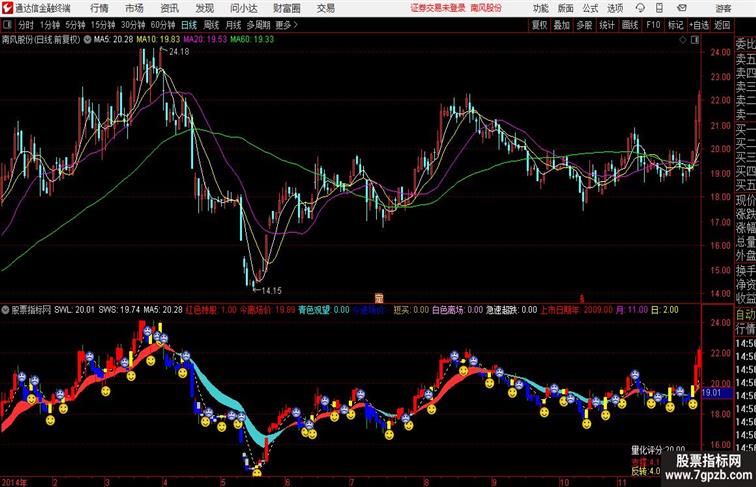Switch to 15分钟 period

103,25
